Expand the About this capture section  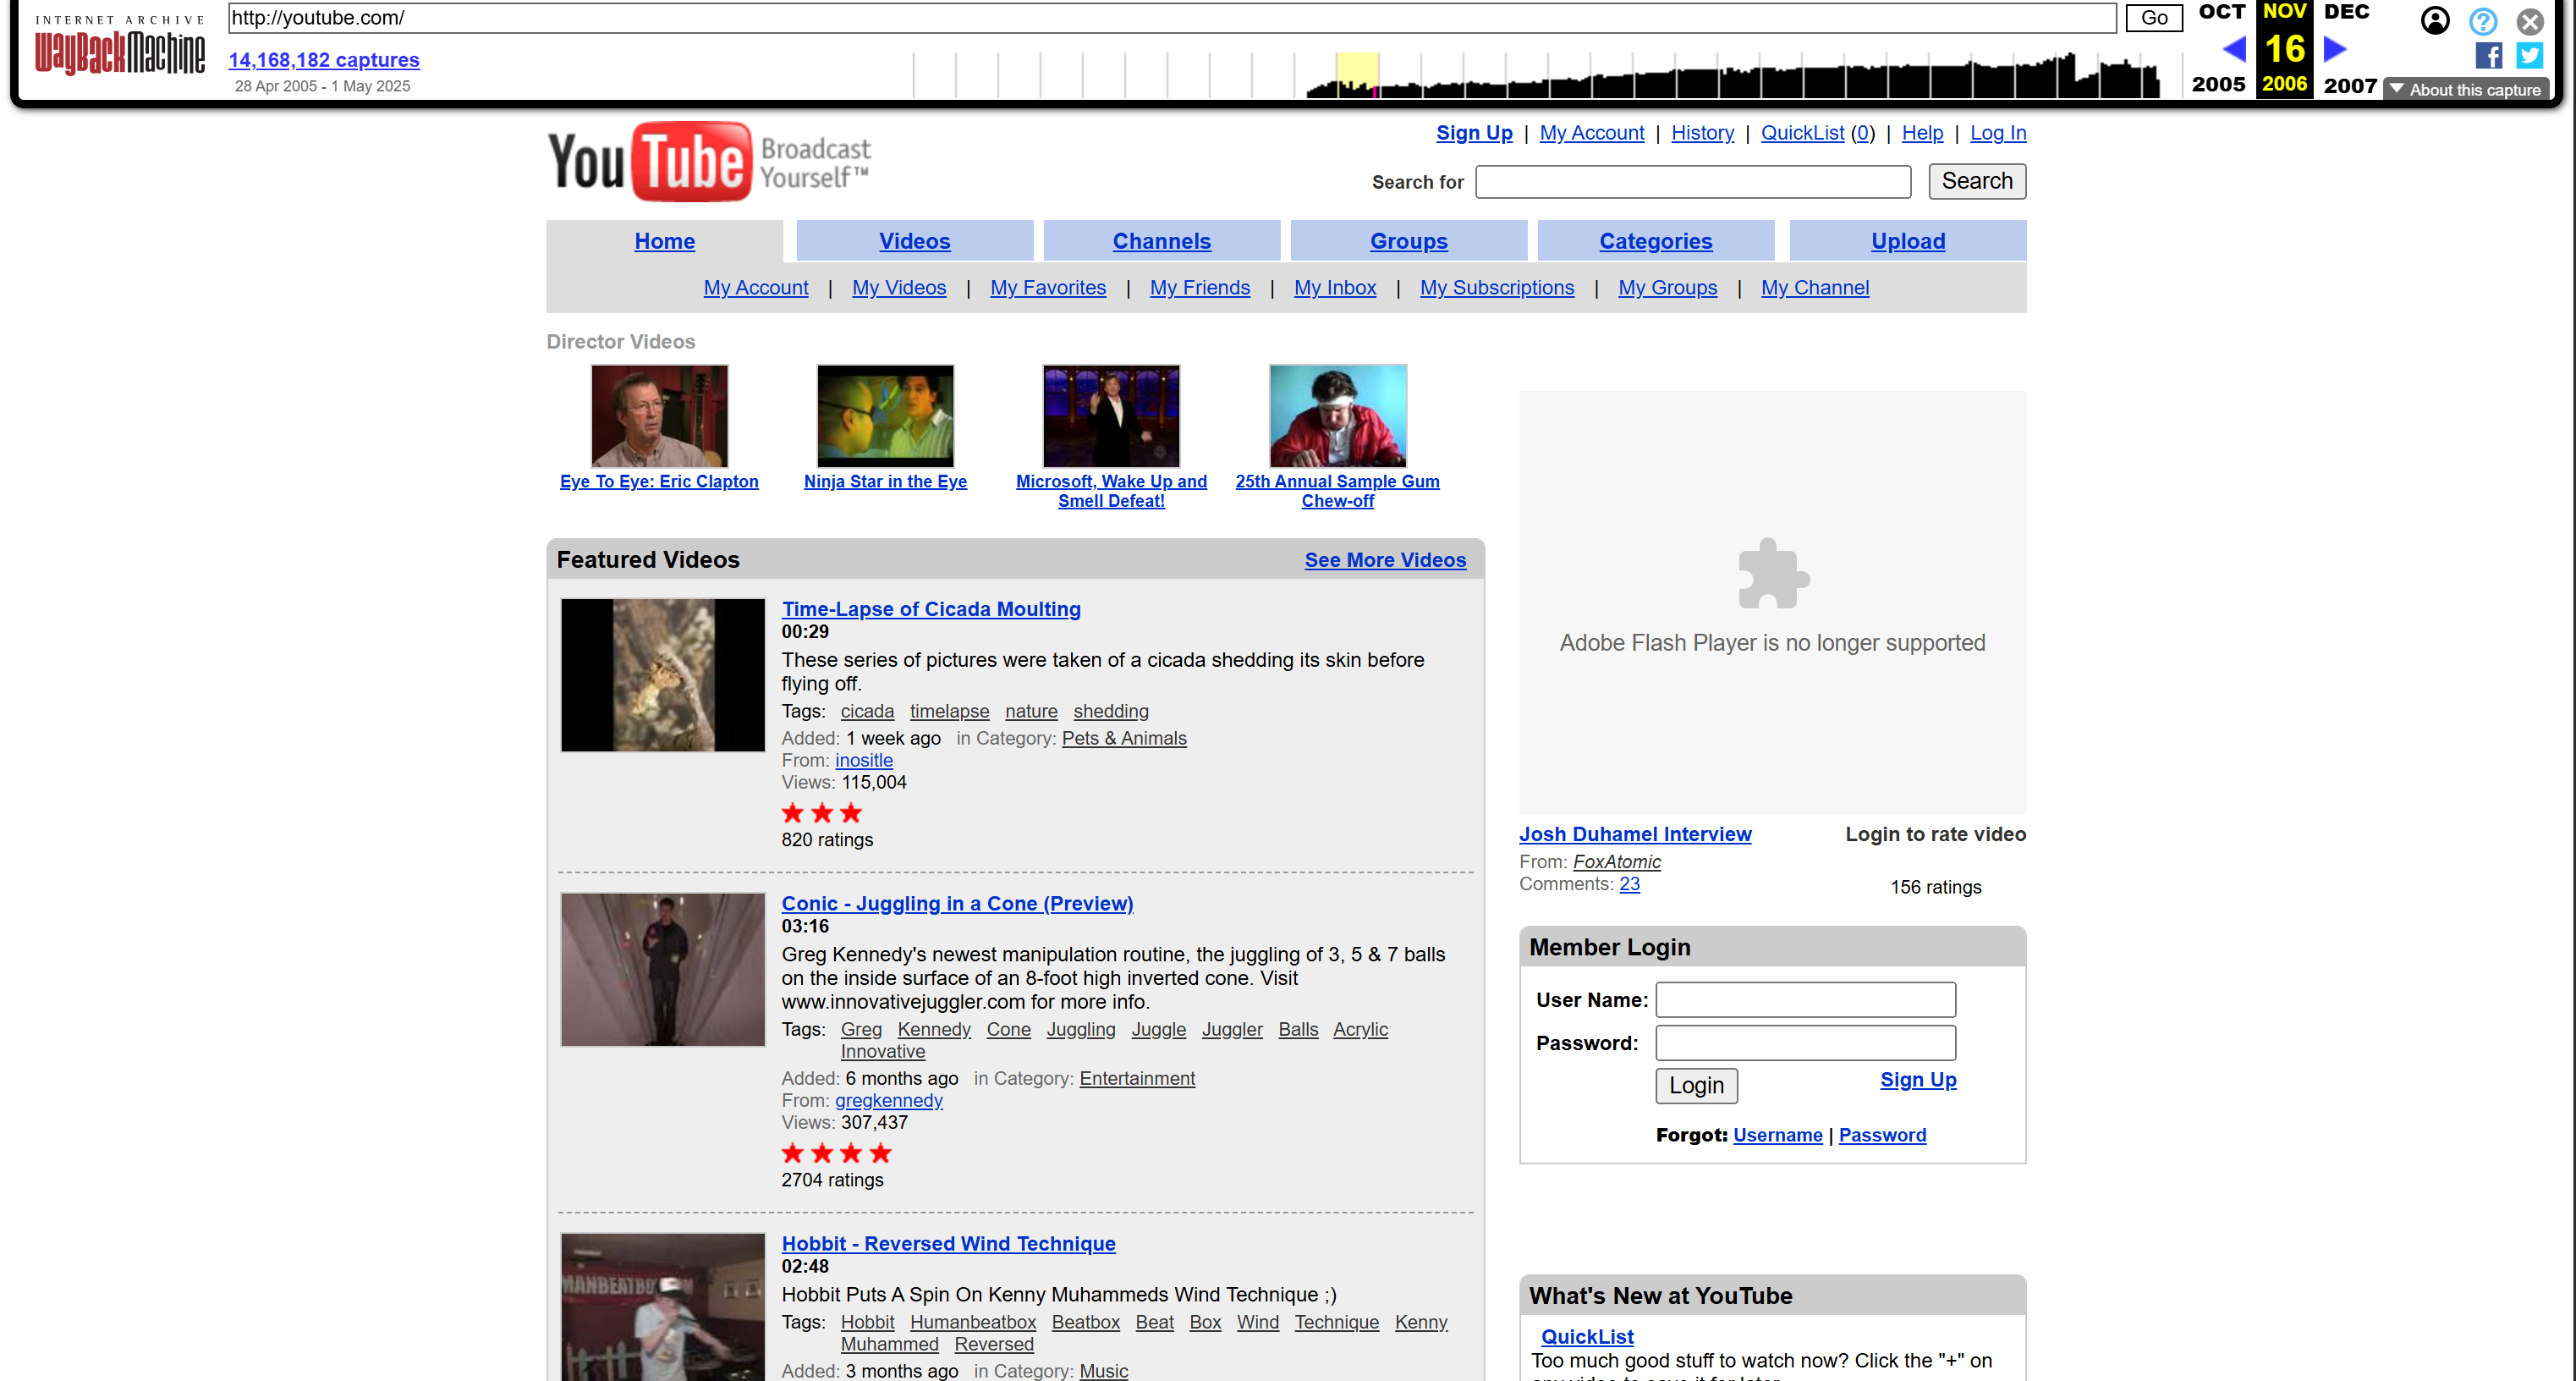[2466, 89]
